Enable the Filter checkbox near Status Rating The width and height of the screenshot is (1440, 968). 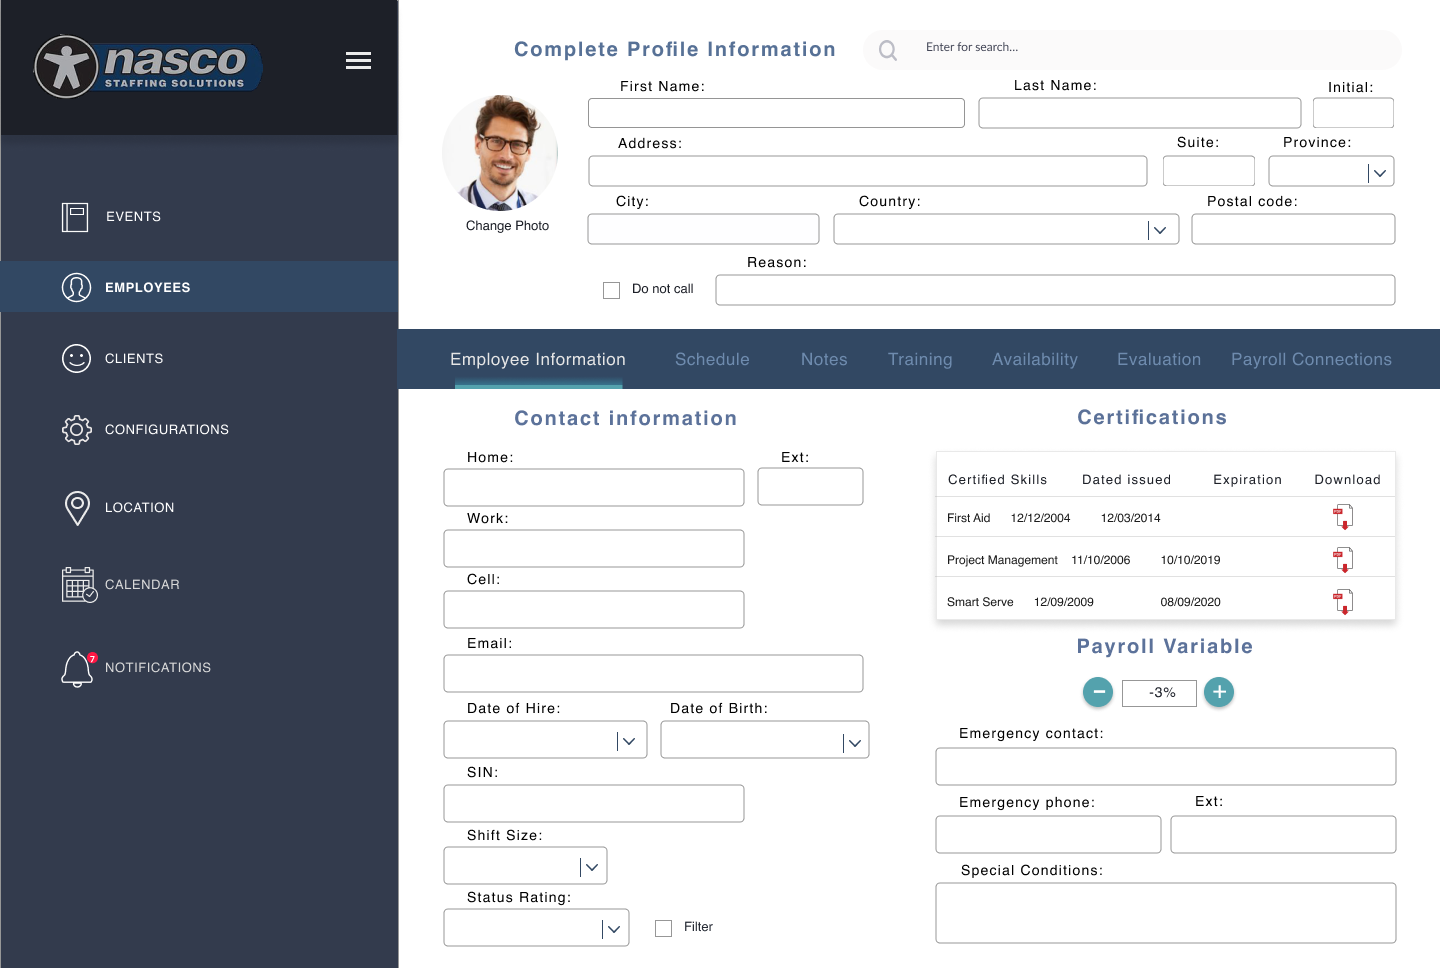[x=663, y=927]
